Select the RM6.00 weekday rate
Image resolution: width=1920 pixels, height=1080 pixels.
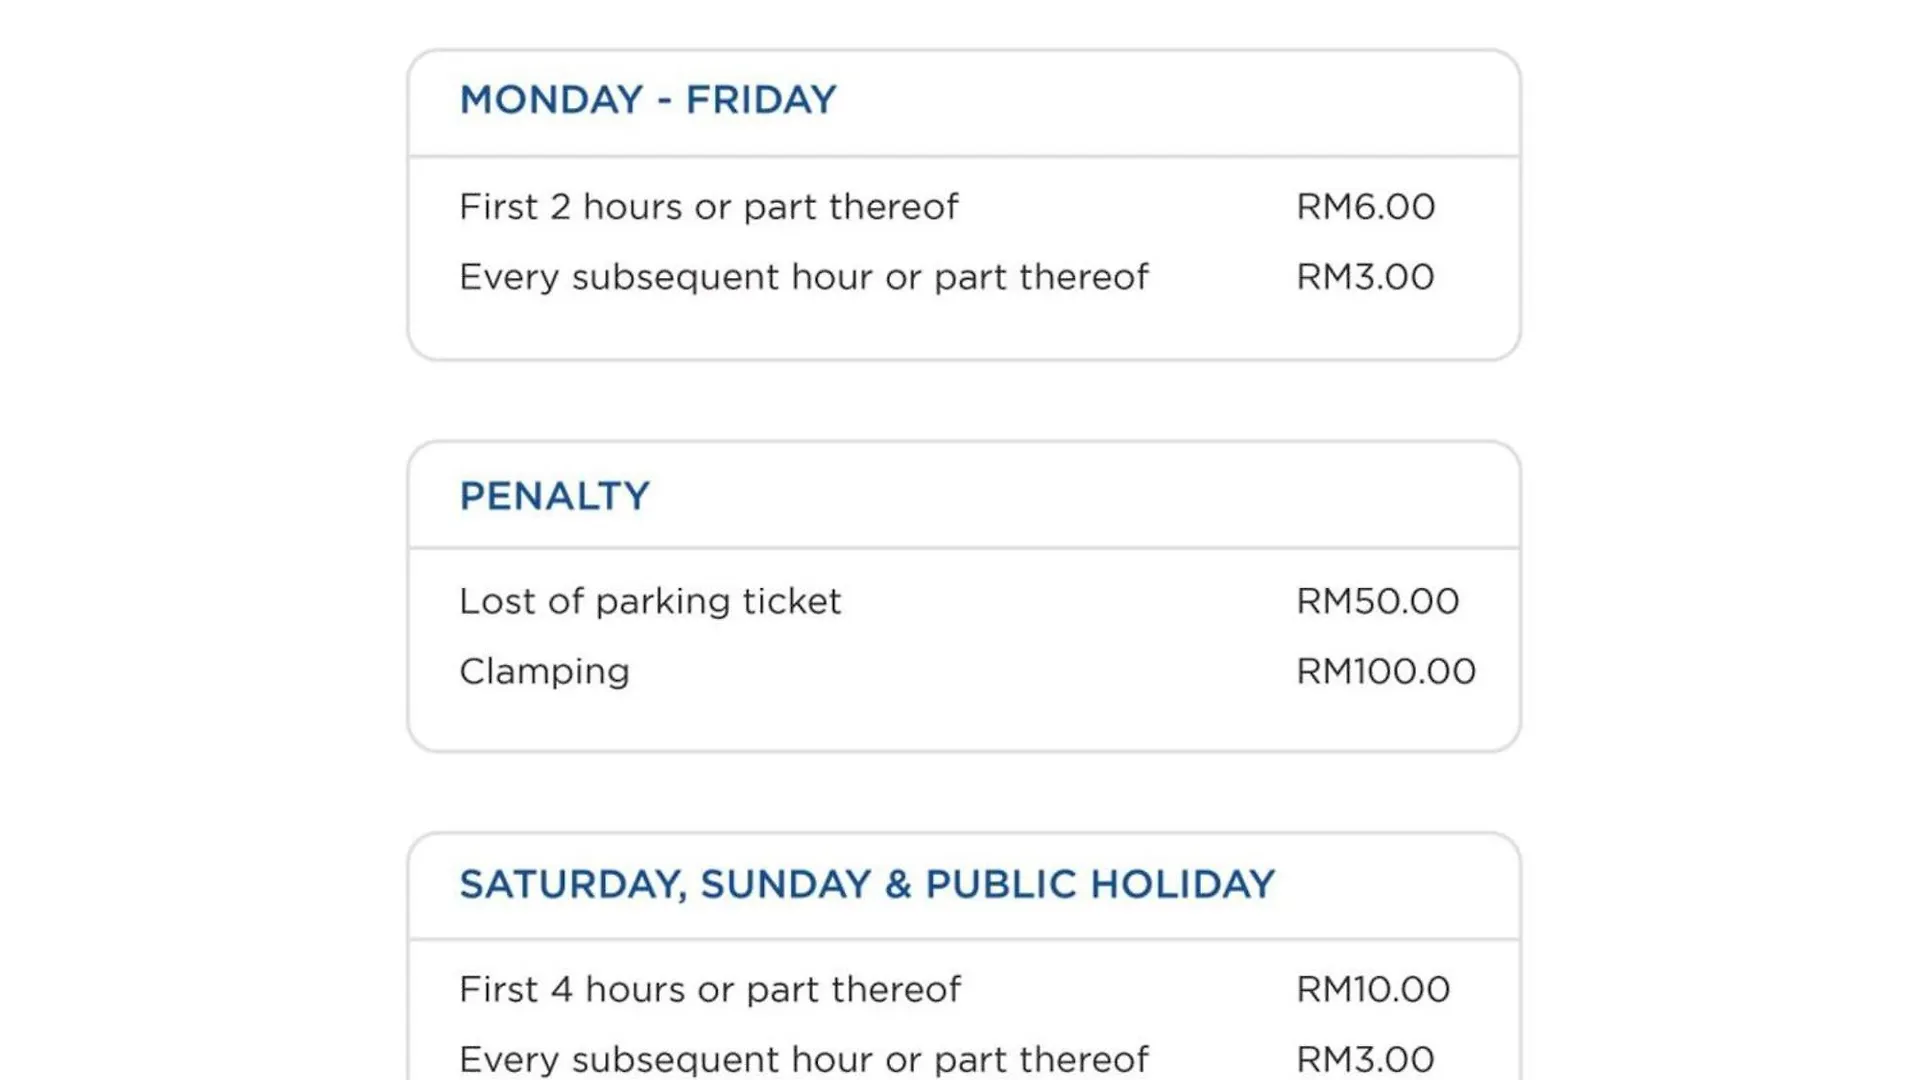[x=1365, y=207]
